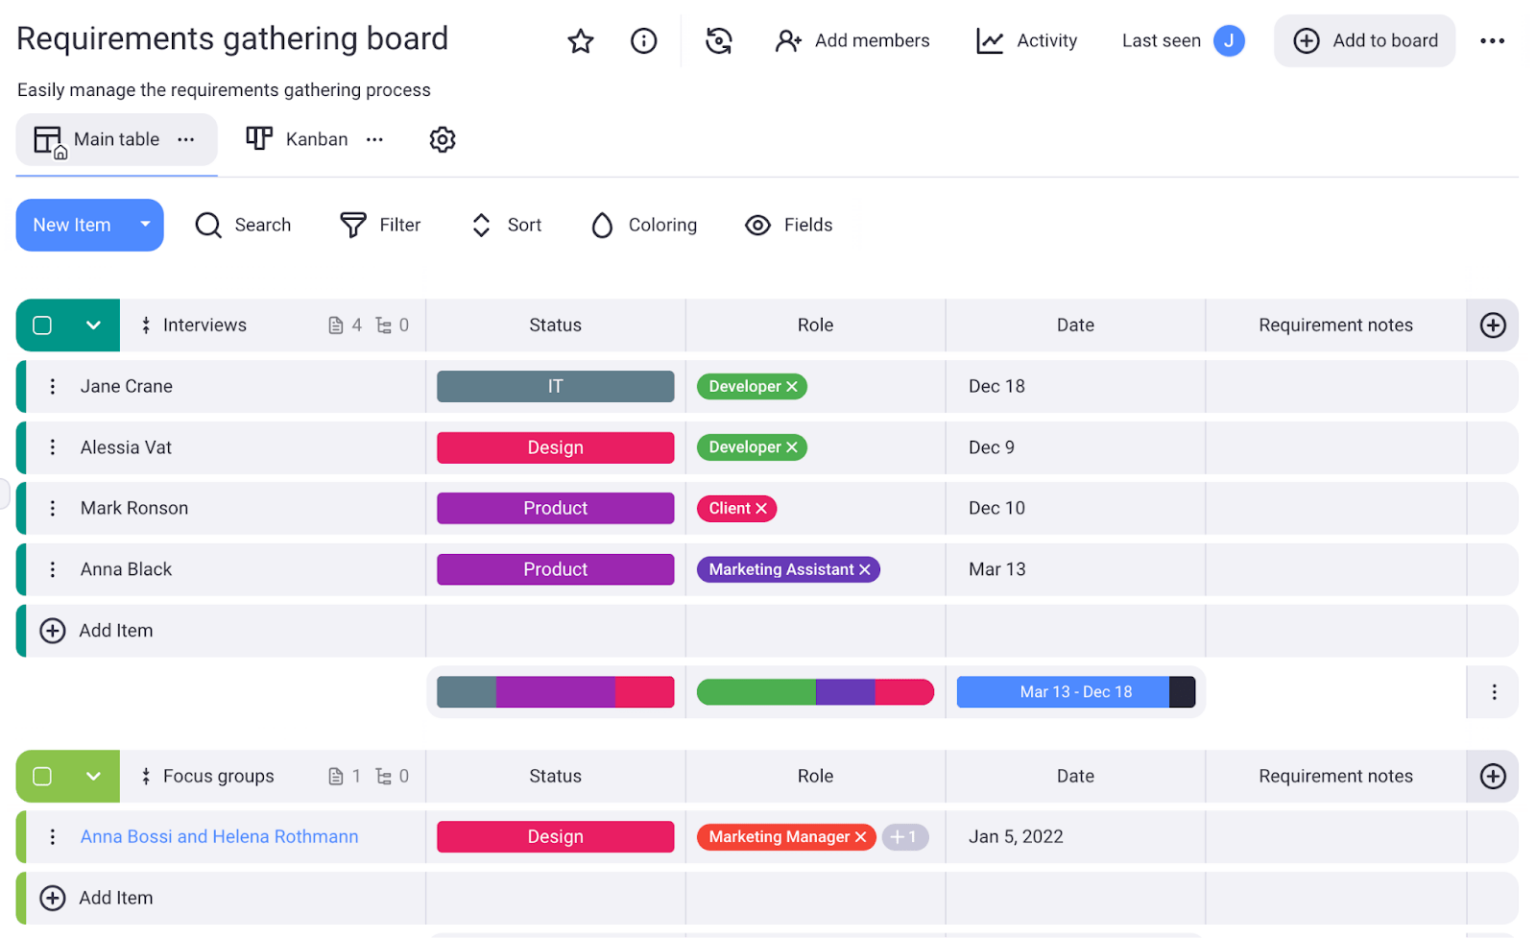The height and width of the screenshot is (938, 1536).
Task: Open the Design status of Alessia Vat
Action: pos(555,448)
